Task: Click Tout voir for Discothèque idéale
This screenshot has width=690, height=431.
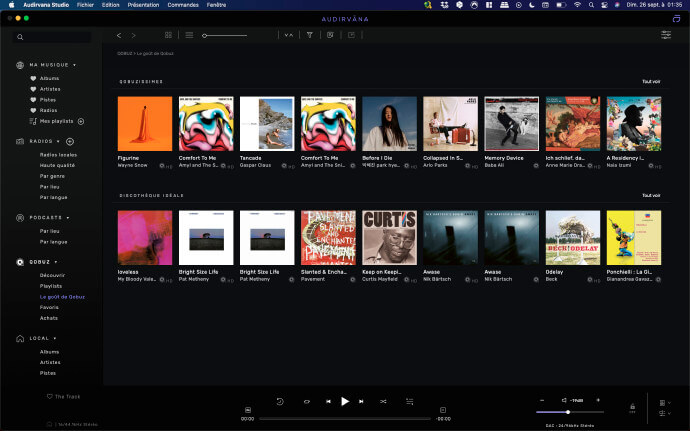Action: (x=651, y=195)
